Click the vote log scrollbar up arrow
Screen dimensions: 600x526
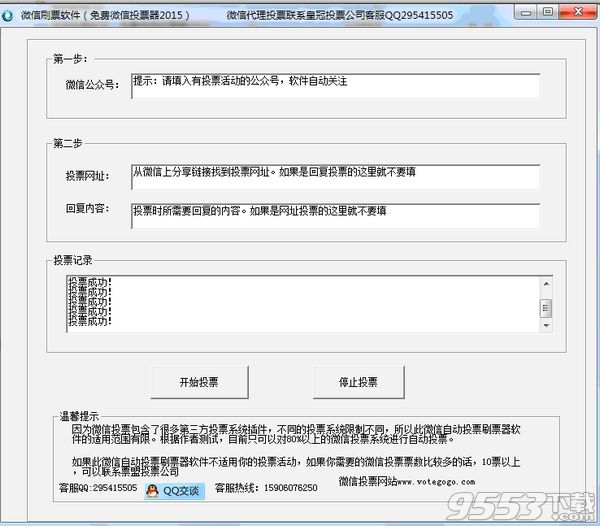coord(546,284)
